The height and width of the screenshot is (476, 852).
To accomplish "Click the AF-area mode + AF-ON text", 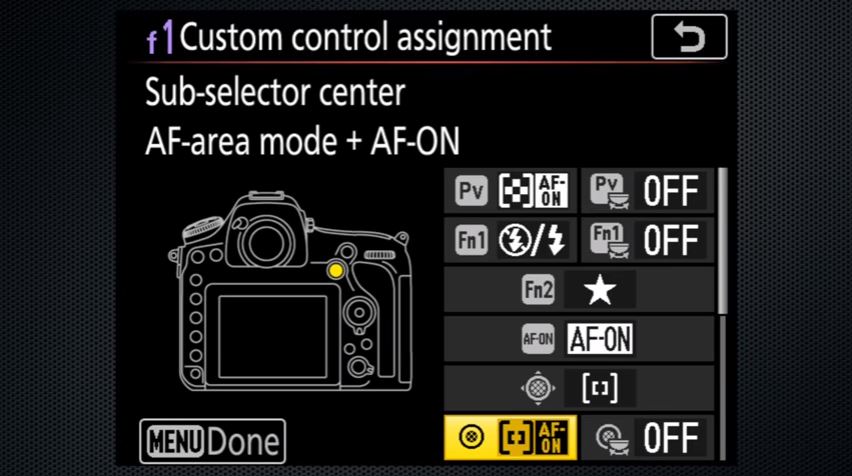I will click(302, 141).
